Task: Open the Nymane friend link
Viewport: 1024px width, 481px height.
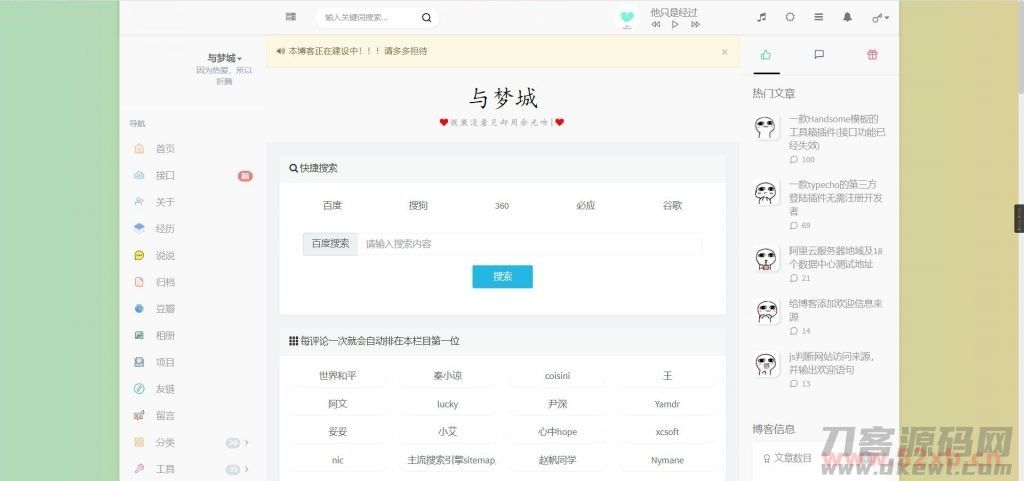Action: click(667, 460)
